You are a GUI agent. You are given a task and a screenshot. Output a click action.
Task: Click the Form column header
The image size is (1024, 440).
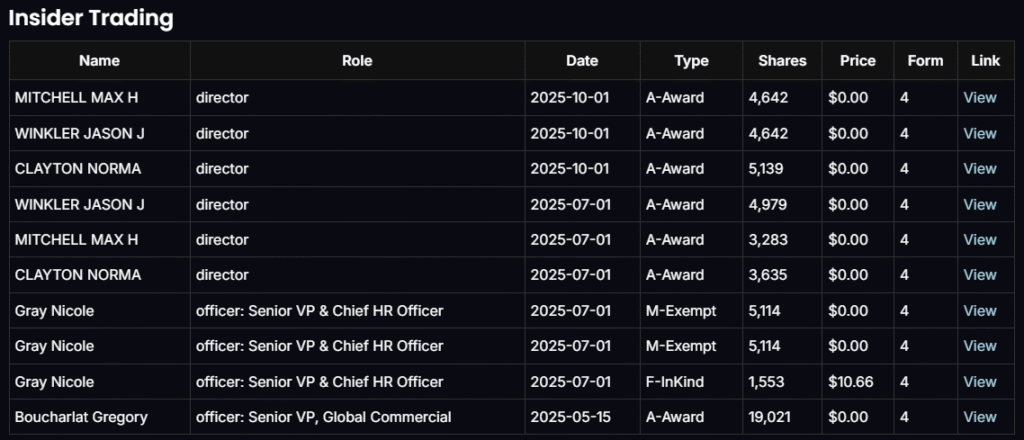pyautogui.click(x=925, y=61)
